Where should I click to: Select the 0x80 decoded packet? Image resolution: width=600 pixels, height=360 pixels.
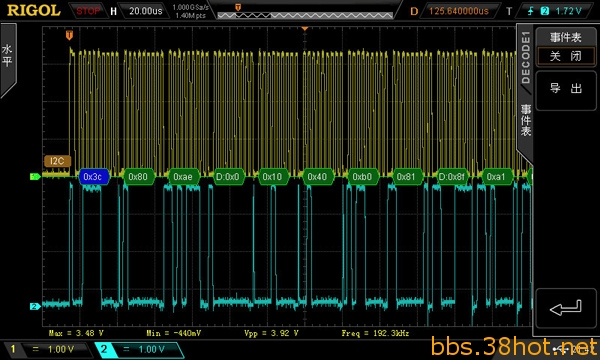coord(138,176)
